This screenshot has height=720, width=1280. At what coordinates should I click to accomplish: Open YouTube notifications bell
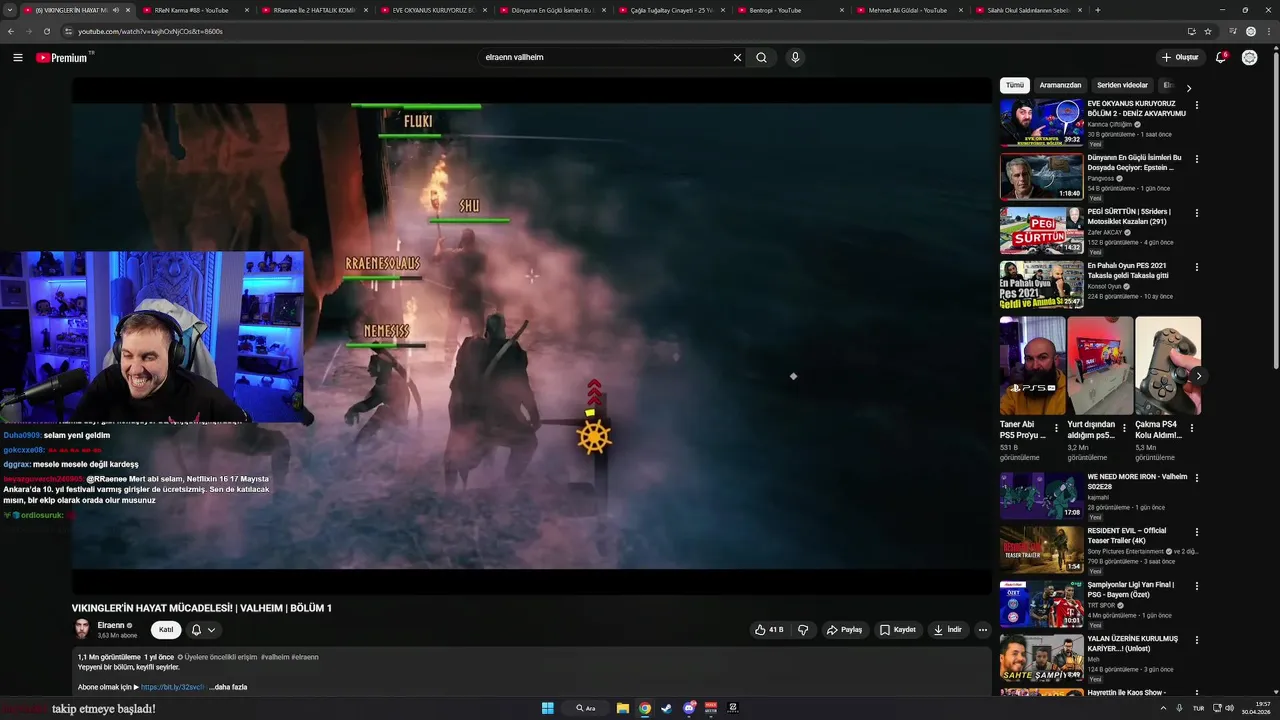1221,58
